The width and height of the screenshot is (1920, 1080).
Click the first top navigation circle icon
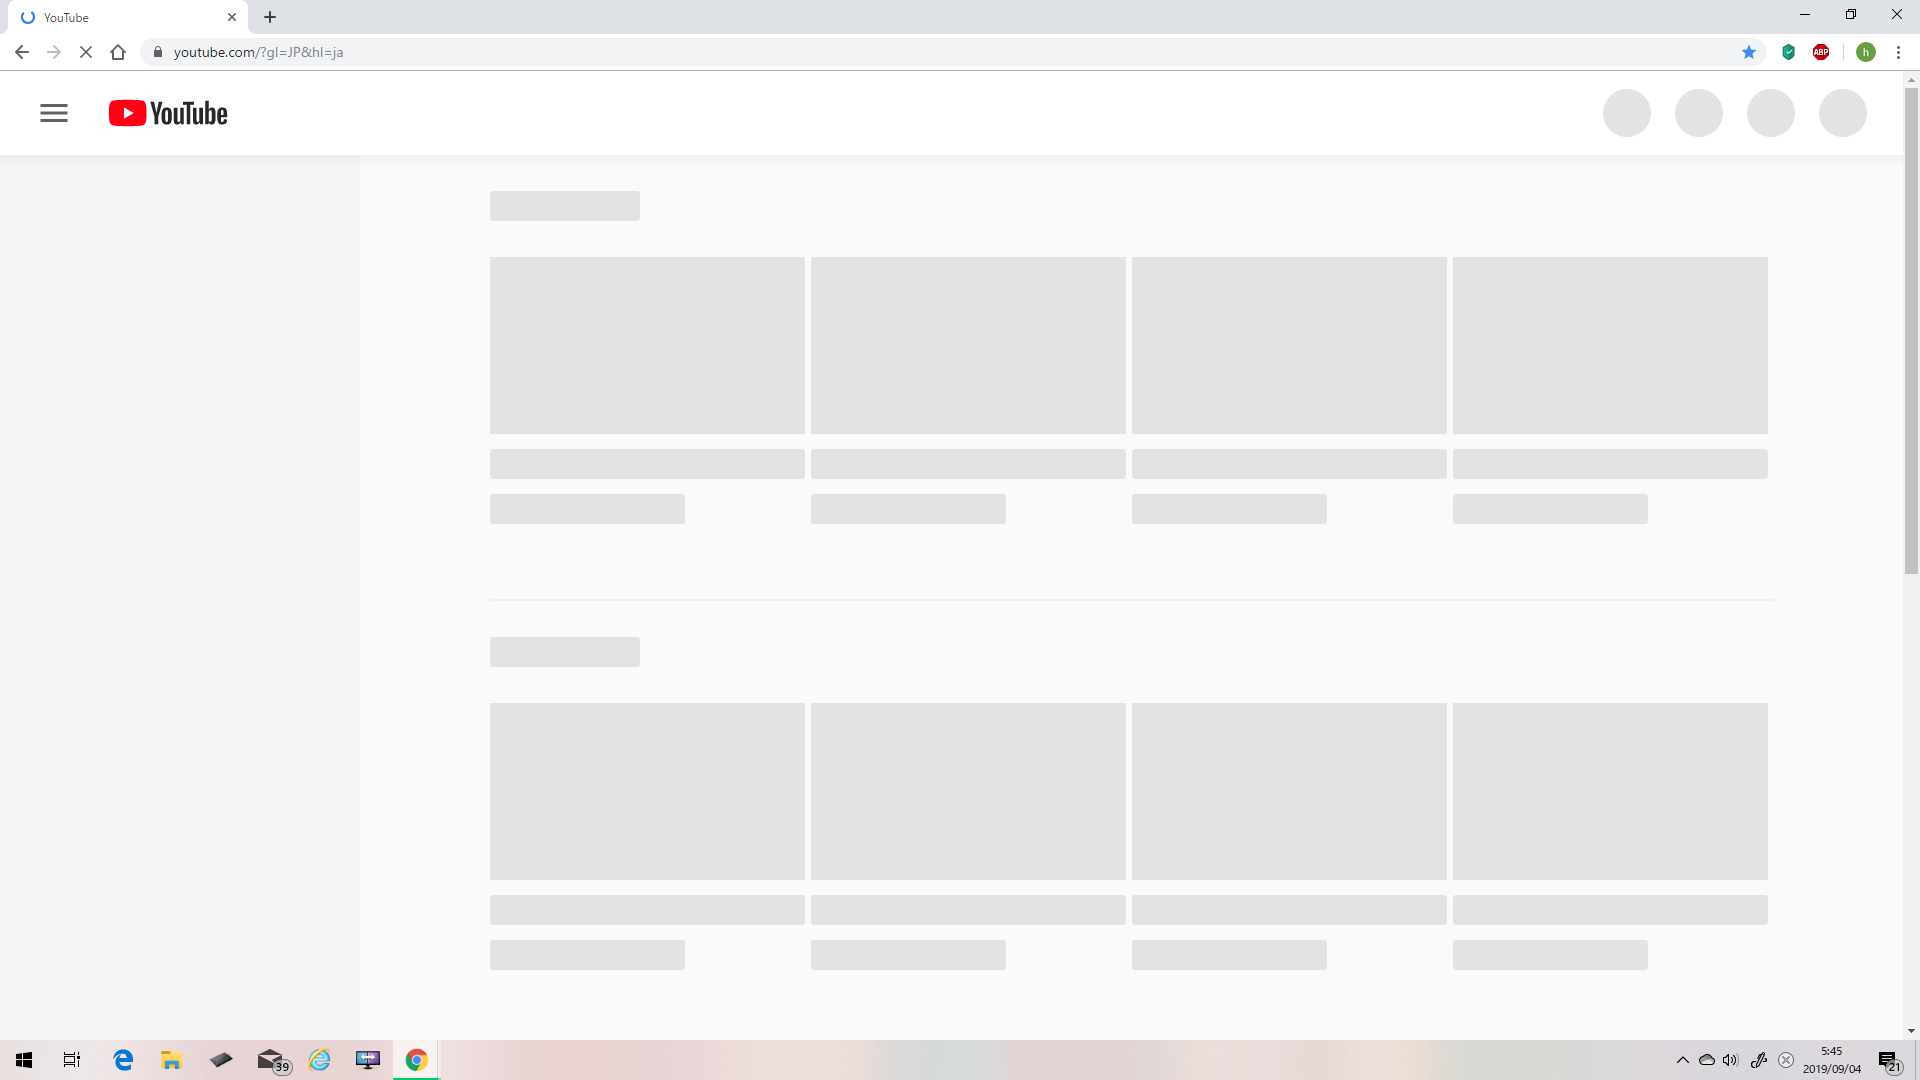point(1626,113)
